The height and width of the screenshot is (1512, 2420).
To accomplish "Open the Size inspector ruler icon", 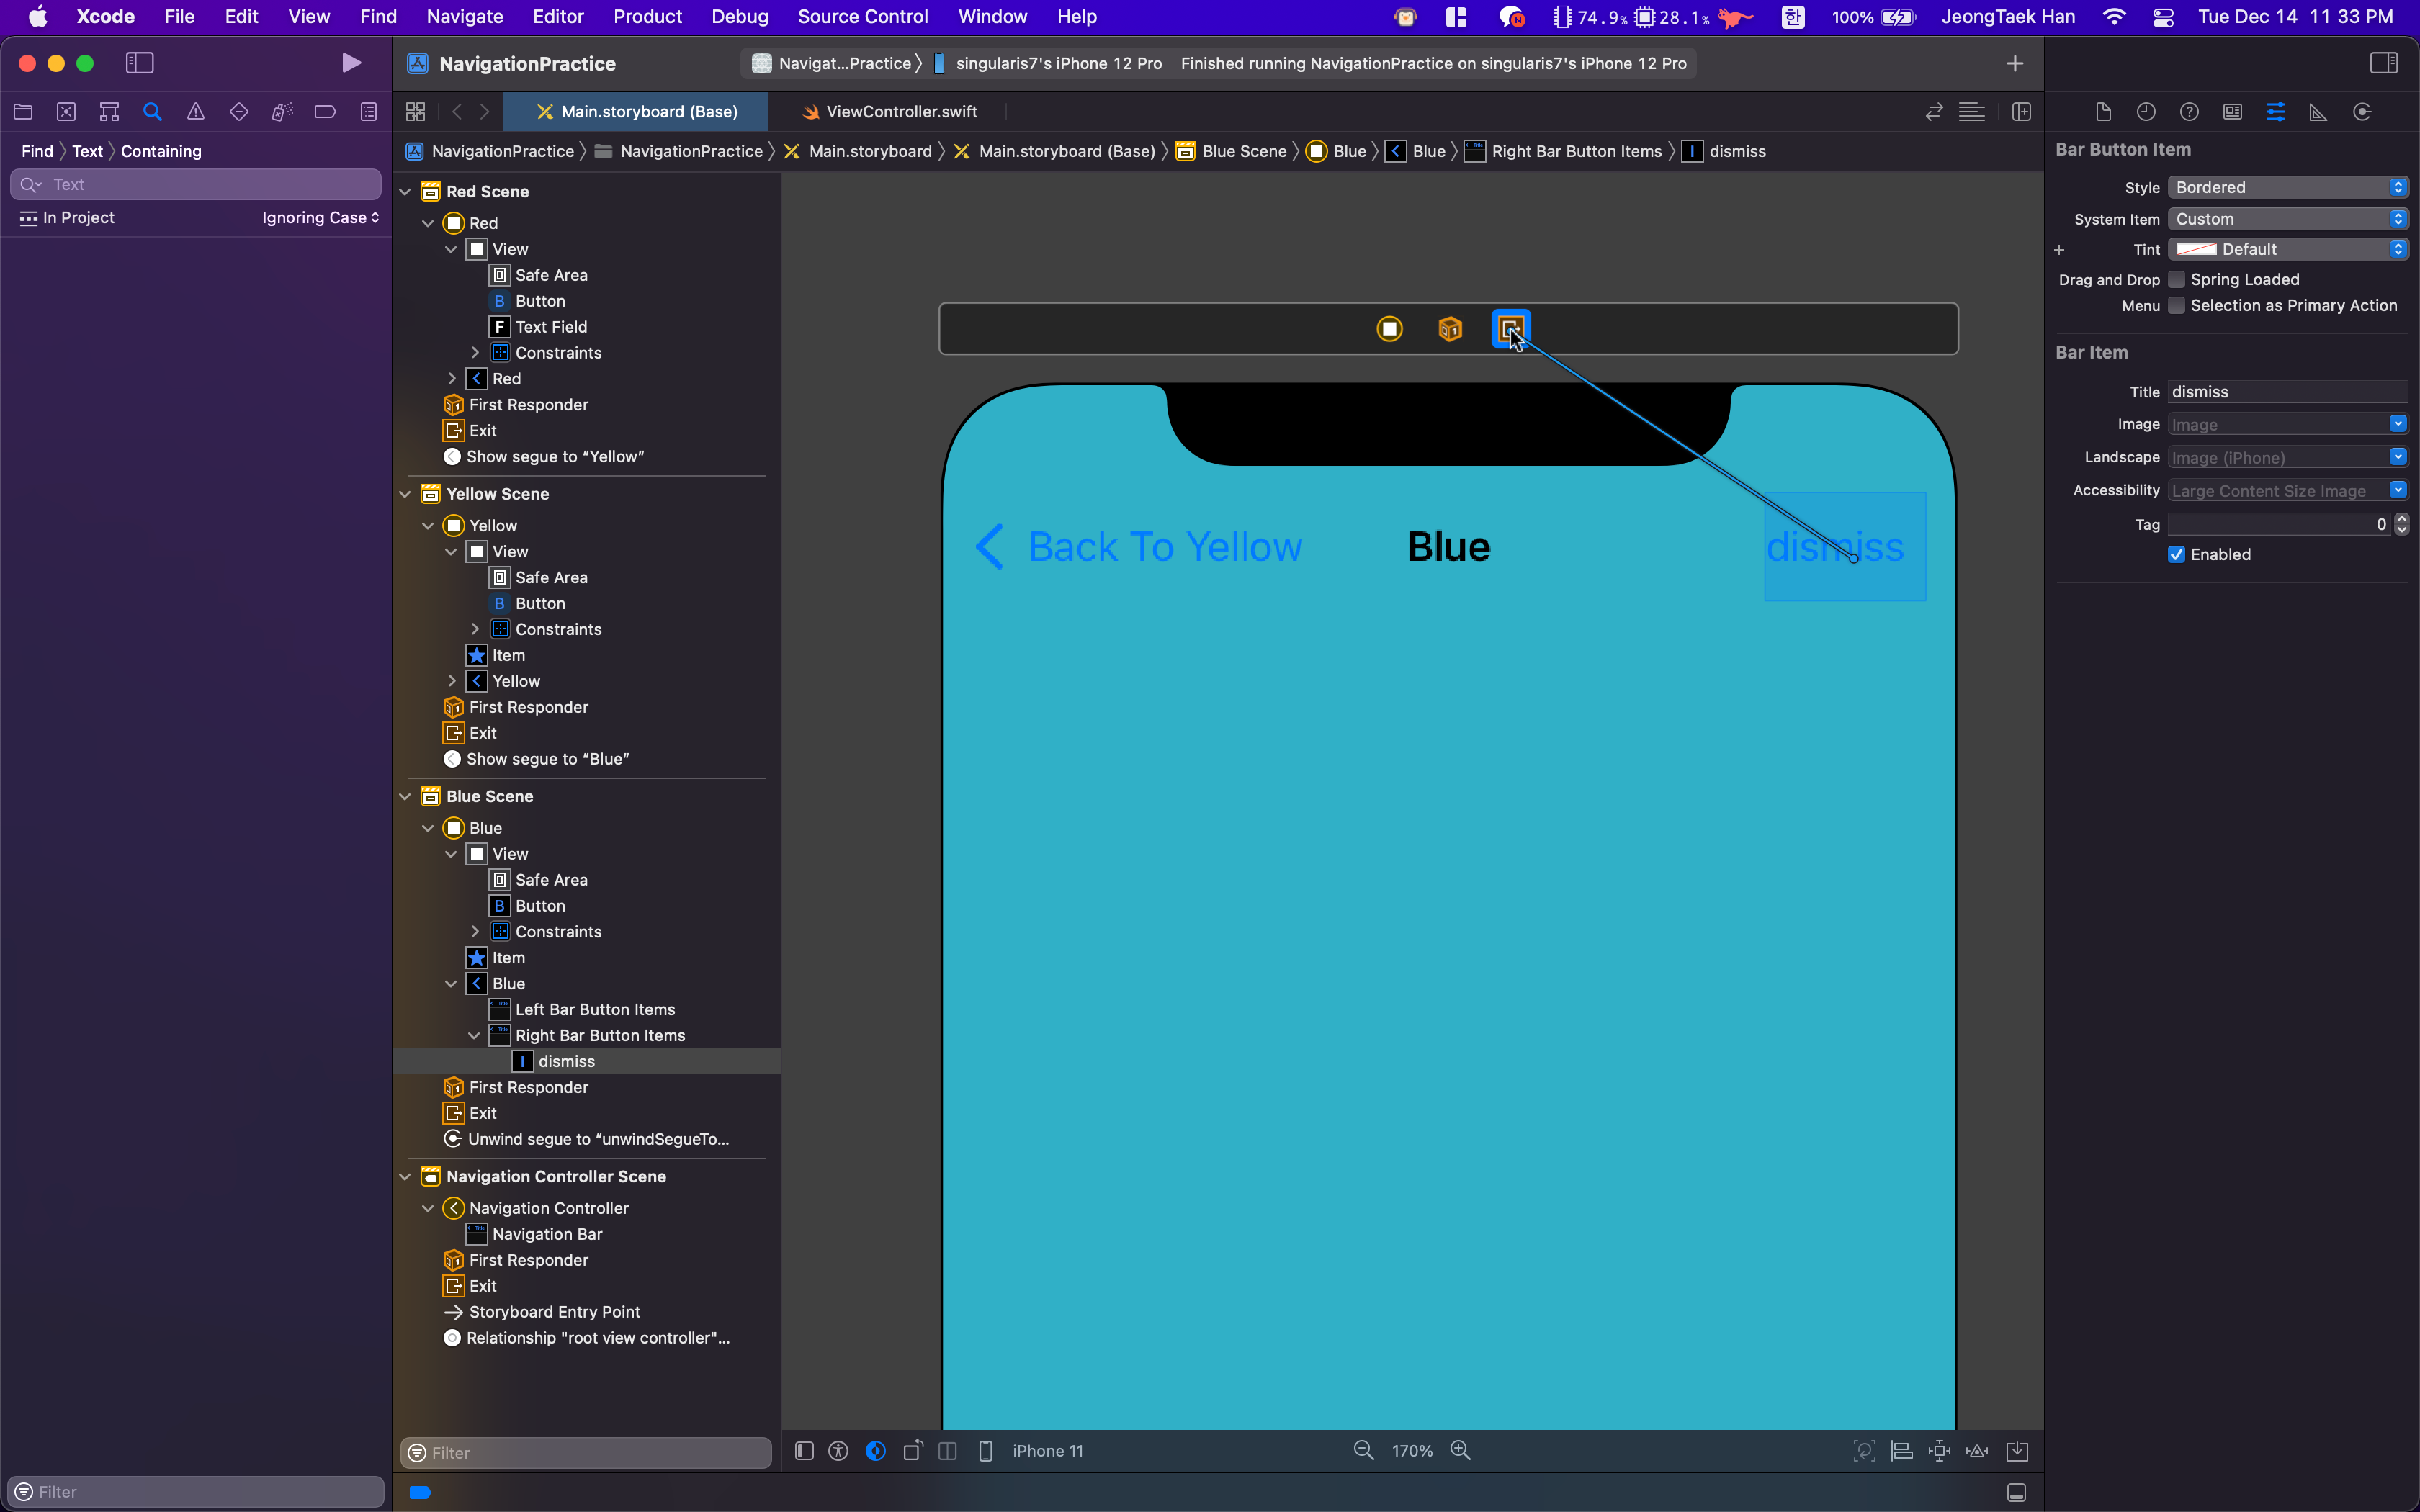I will [2318, 112].
